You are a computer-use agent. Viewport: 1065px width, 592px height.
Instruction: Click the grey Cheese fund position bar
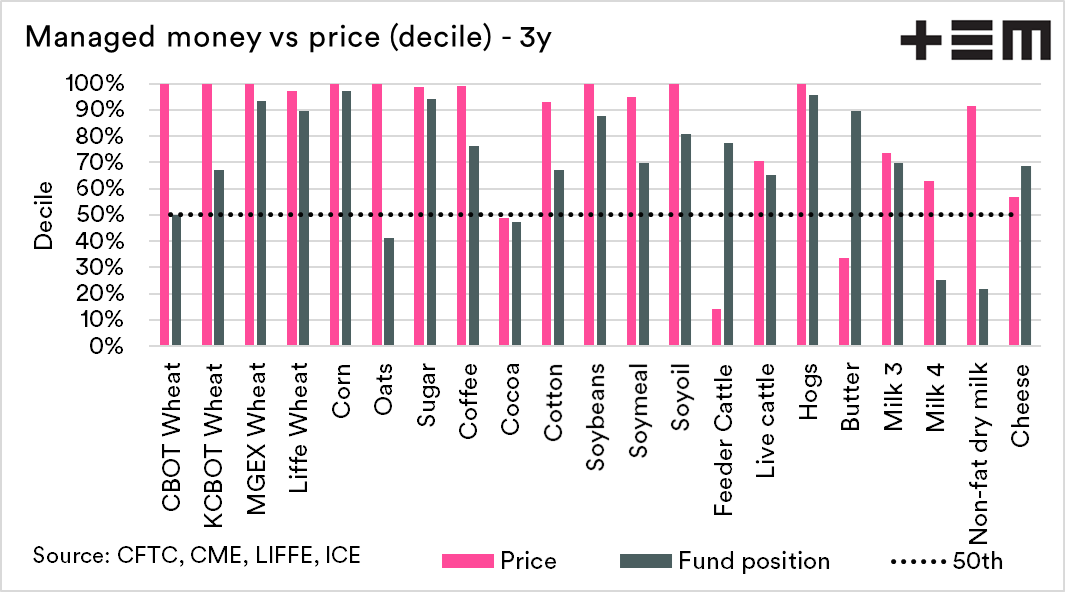pos(1026,256)
